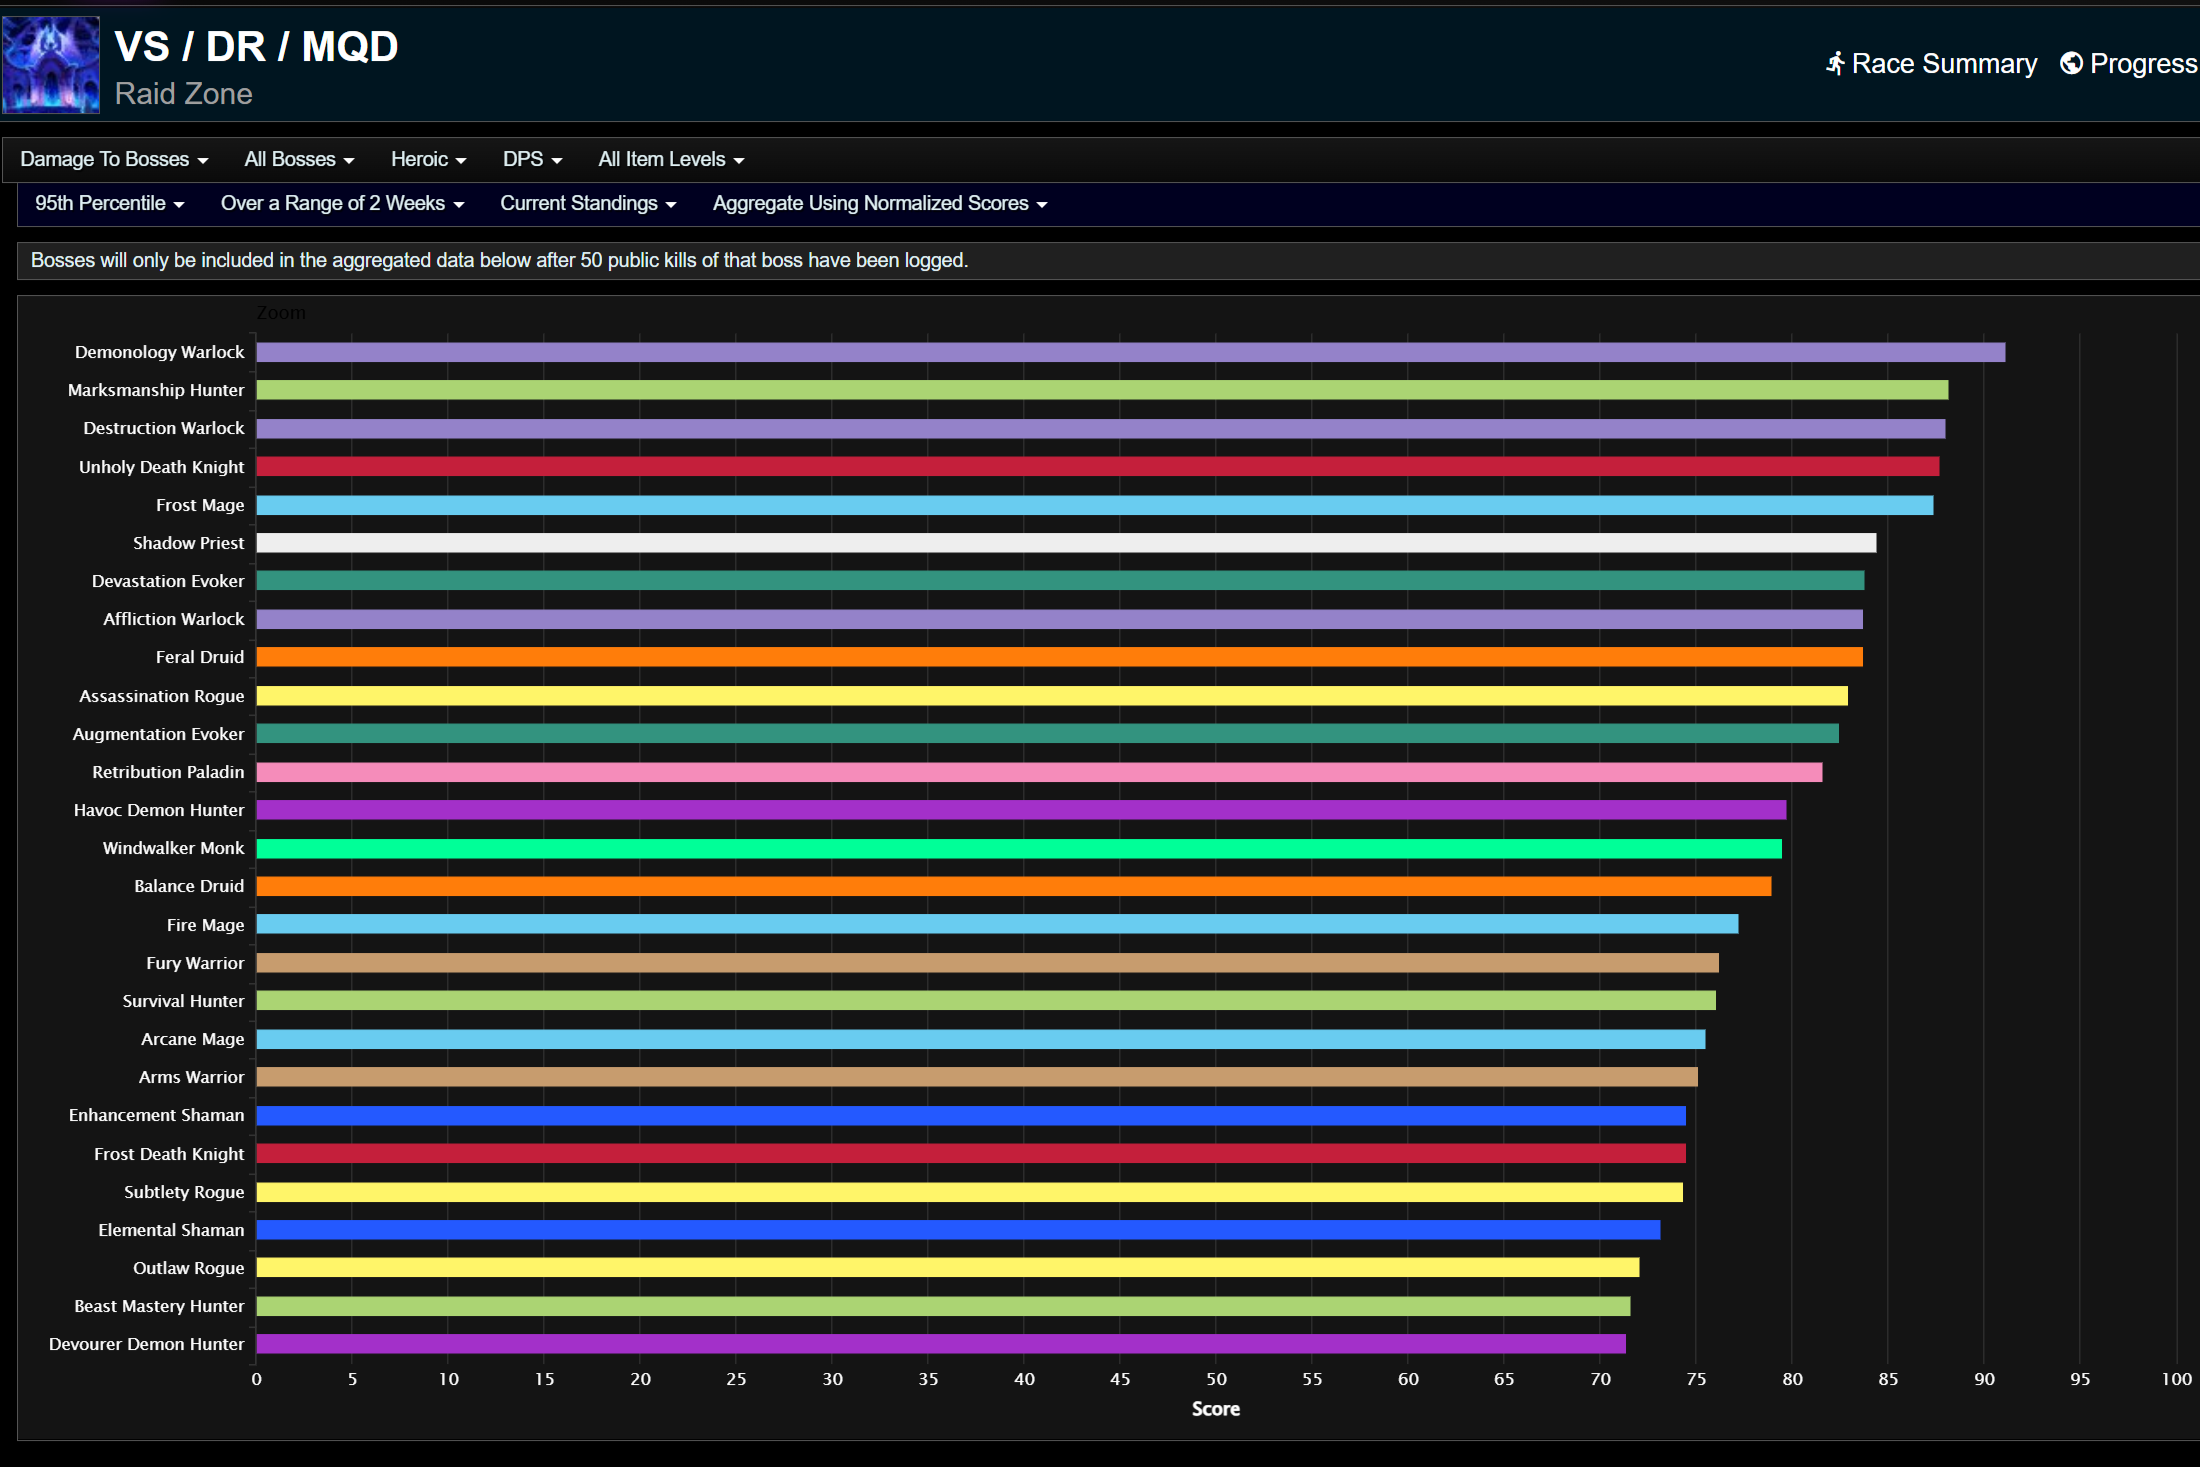This screenshot has height=1467, width=2200.
Task: Open the All Bosses dropdown
Action: (299, 159)
